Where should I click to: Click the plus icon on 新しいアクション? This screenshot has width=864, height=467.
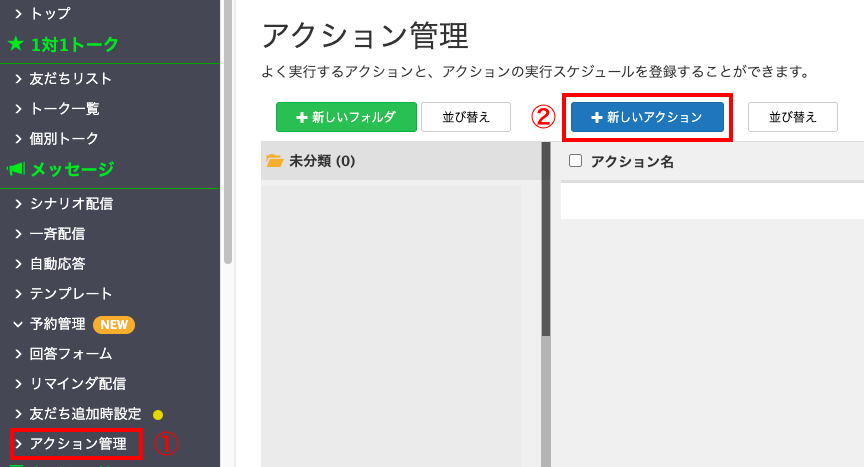(596, 117)
